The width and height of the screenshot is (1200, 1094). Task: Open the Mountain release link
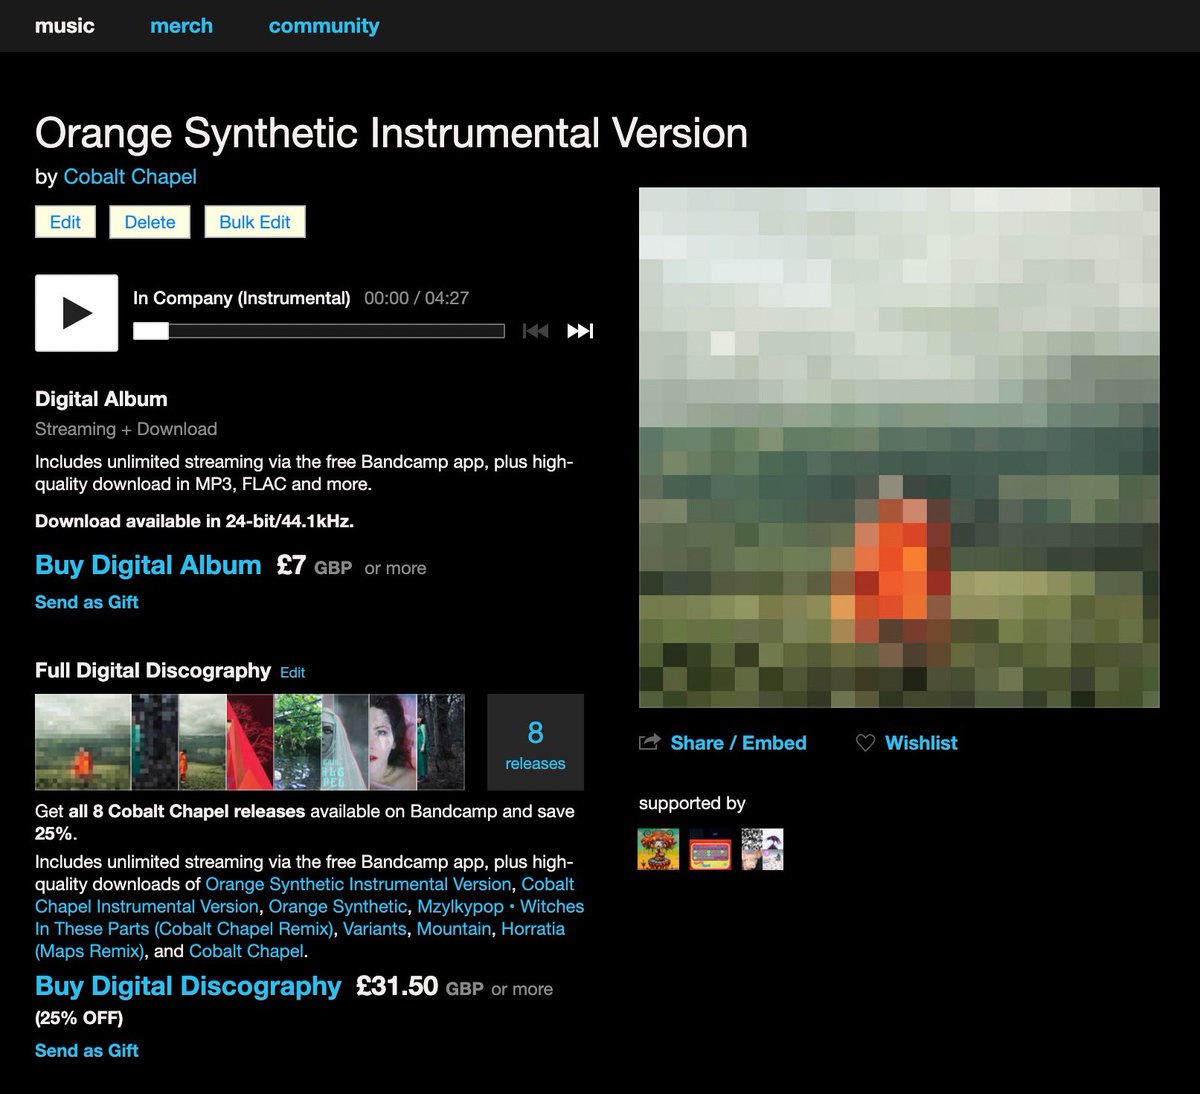tap(454, 929)
